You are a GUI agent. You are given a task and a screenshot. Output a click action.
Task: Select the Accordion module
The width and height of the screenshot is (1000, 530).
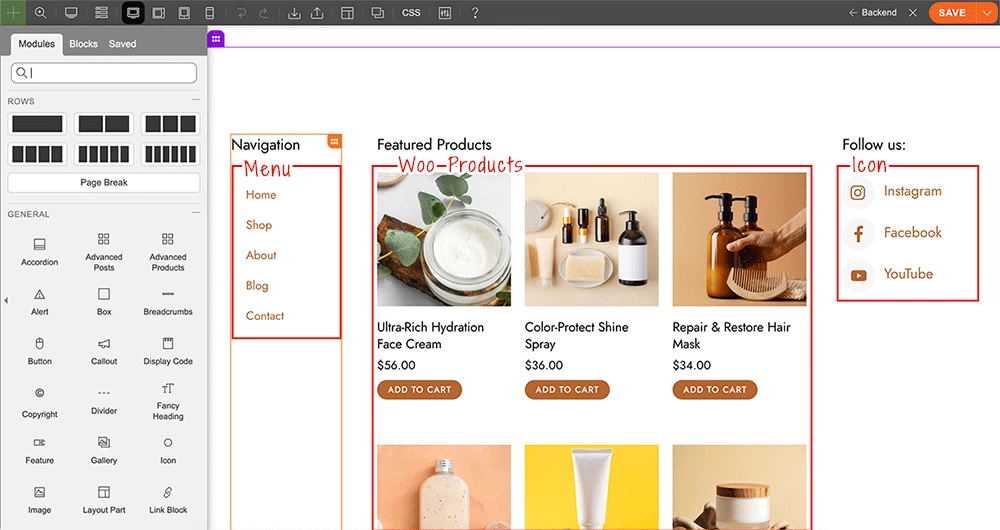(x=40, y=251)
